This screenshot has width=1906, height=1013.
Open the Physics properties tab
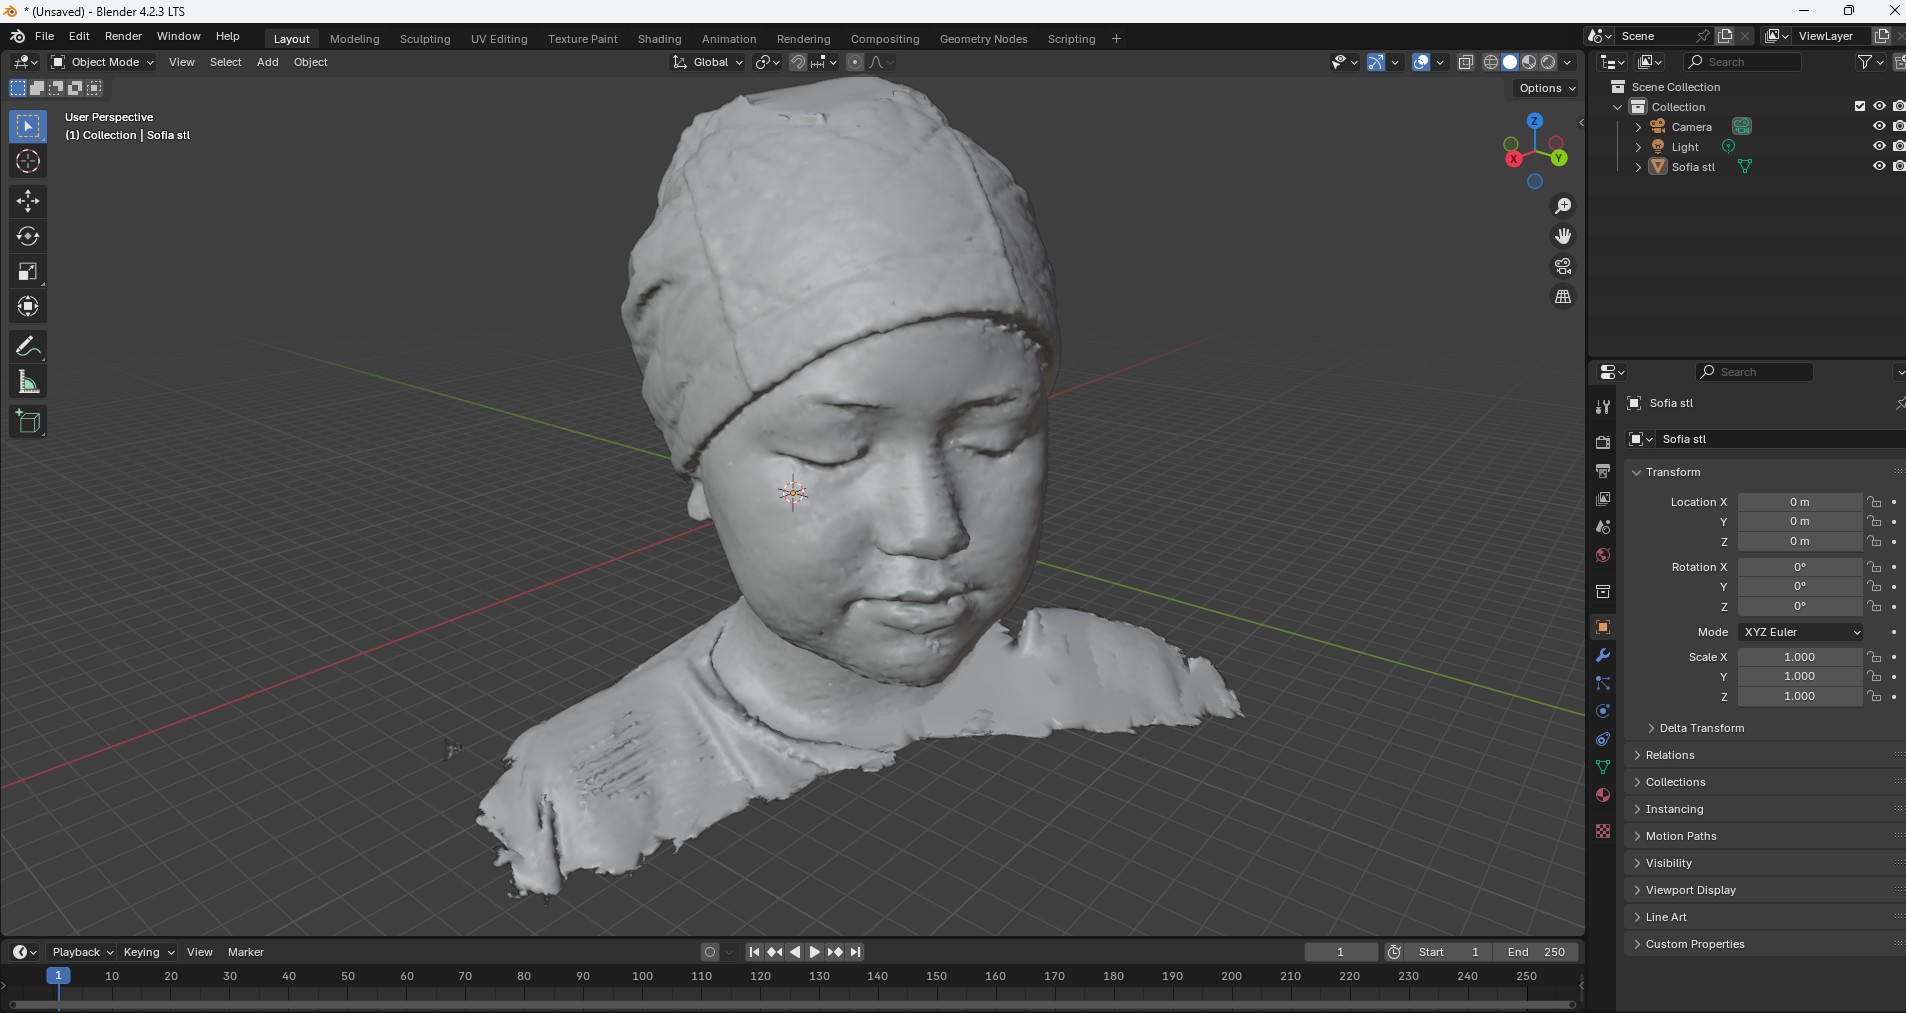[1603, 711]
